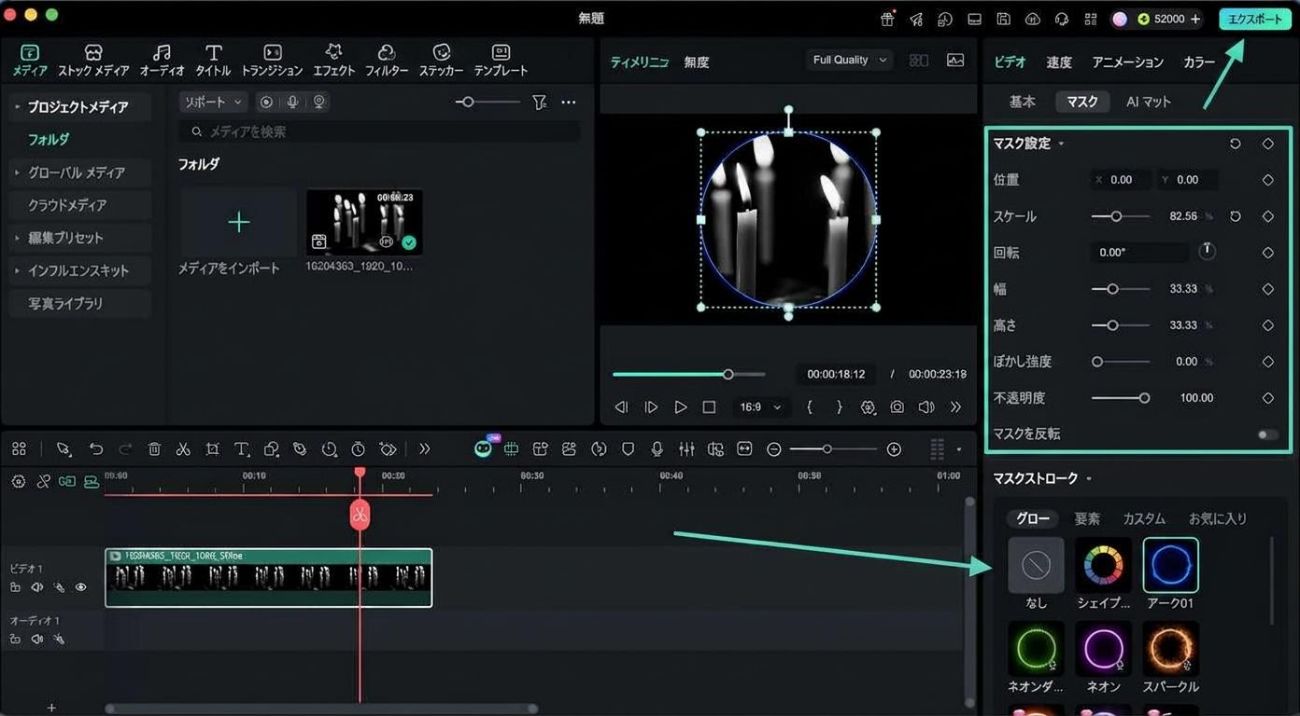The image size is (1300, 716).
Task: Click the preview playback progress slider
Action: point(689,374)
